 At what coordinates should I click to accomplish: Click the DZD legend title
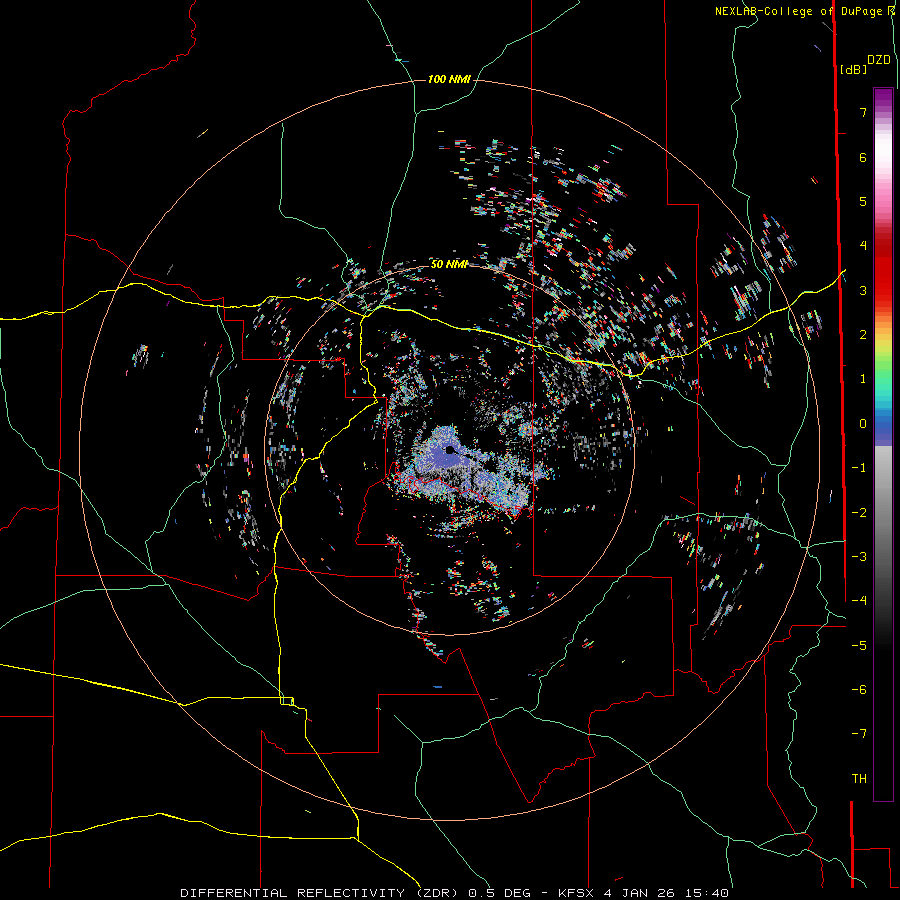pos(879,60)
